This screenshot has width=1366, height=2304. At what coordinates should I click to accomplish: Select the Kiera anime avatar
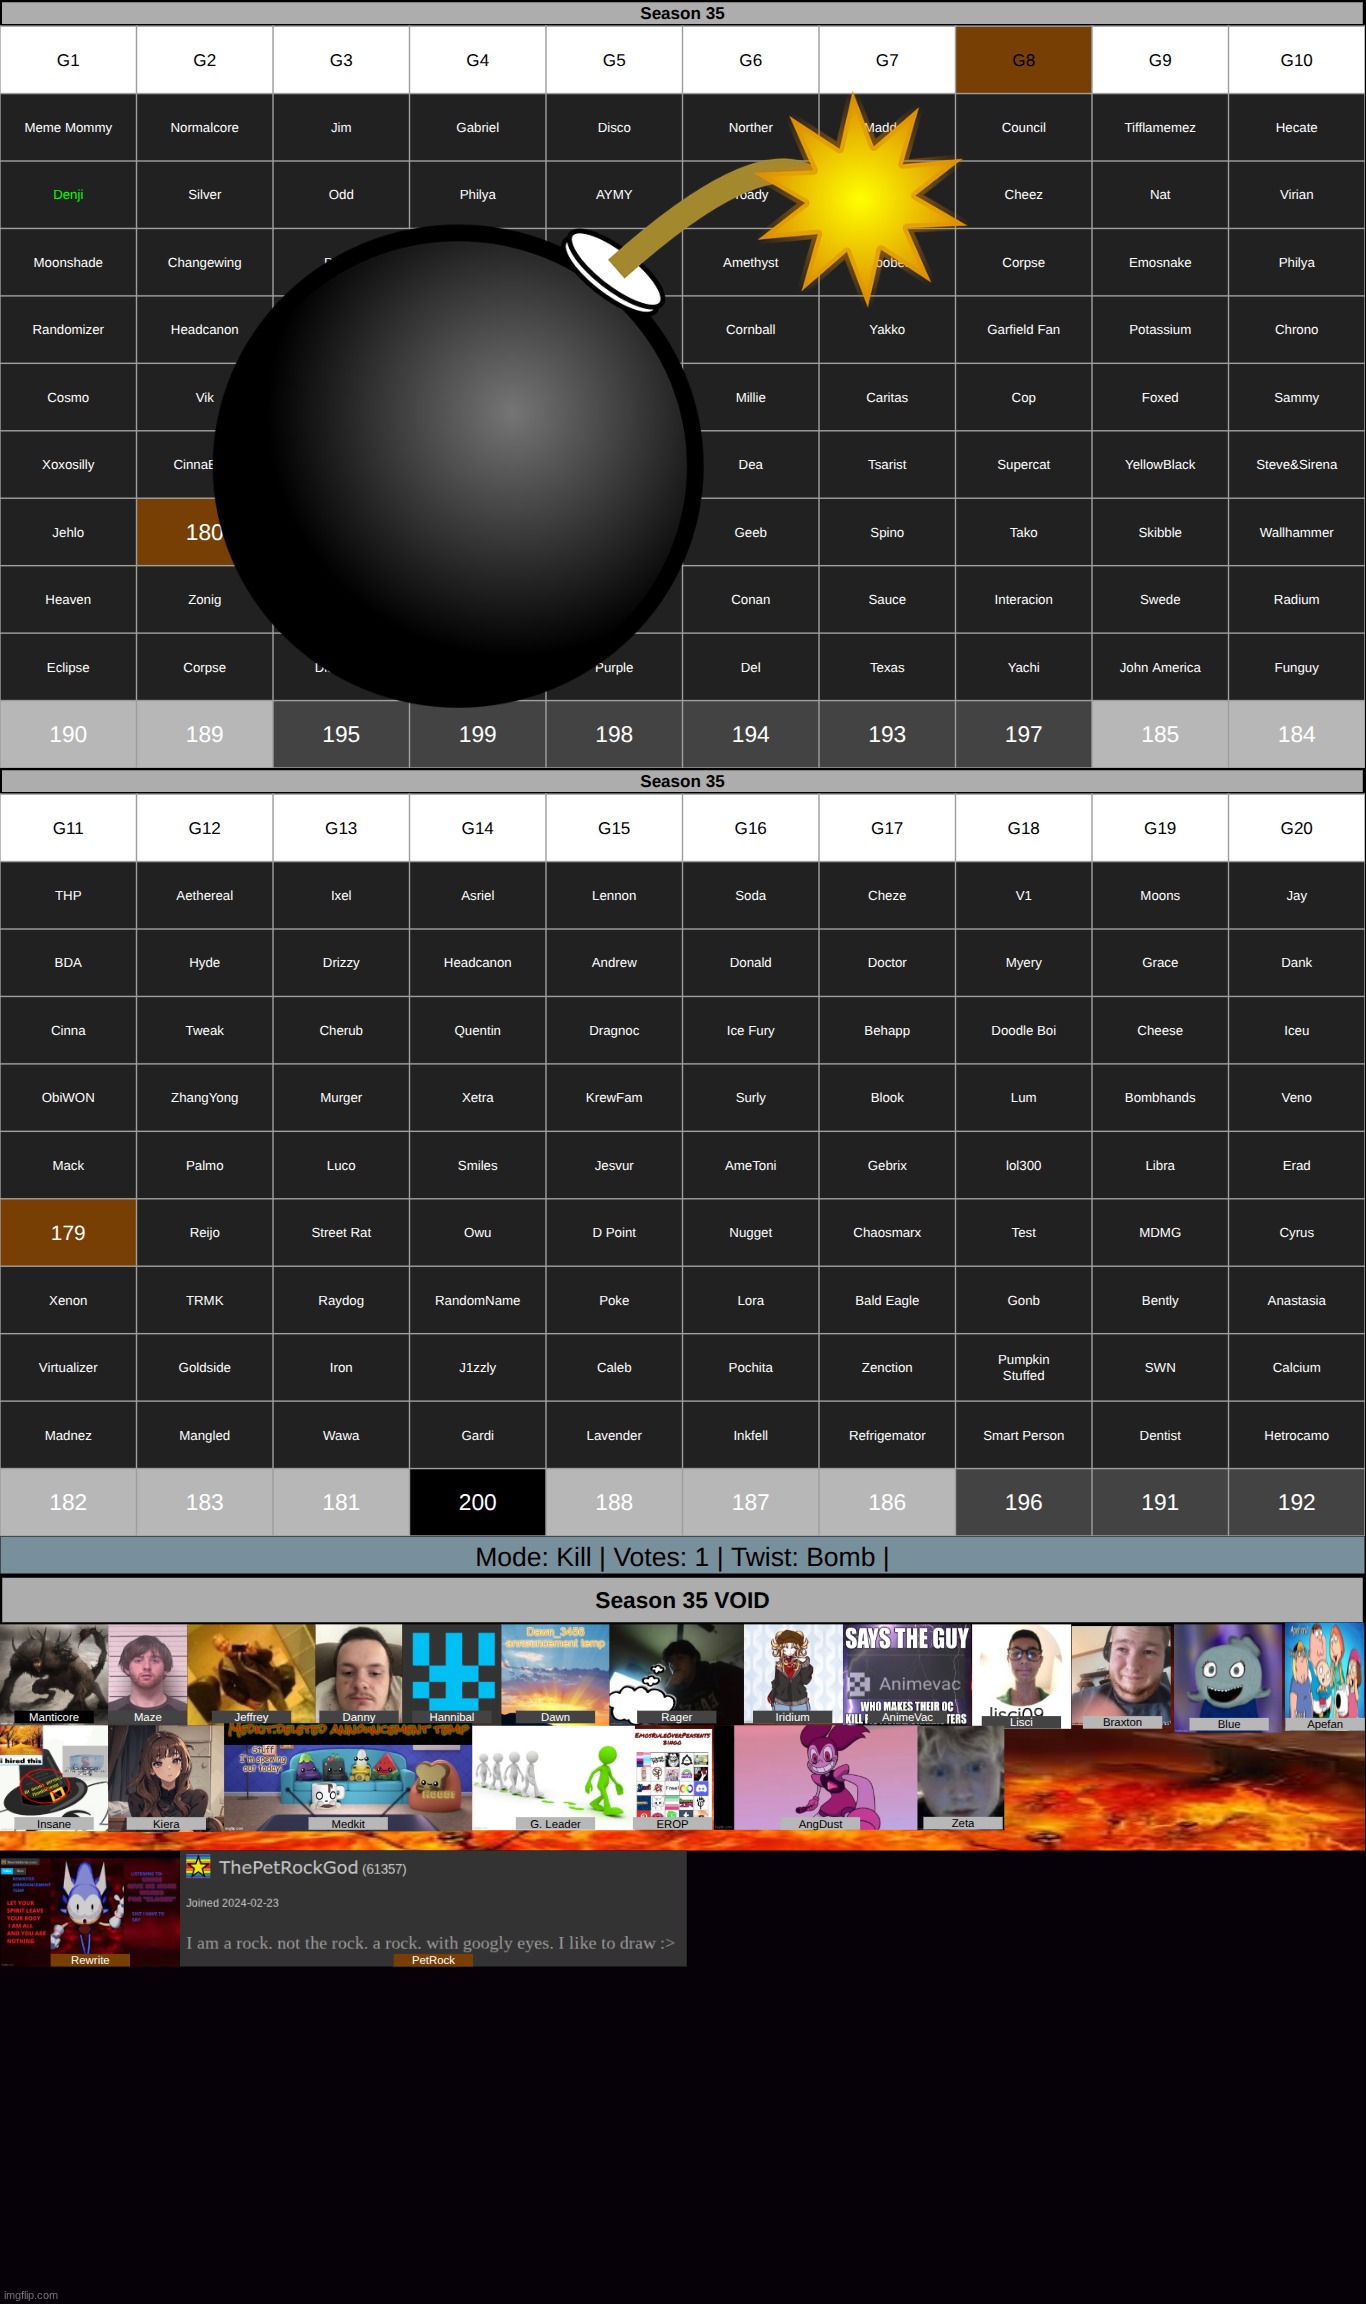166,1777
